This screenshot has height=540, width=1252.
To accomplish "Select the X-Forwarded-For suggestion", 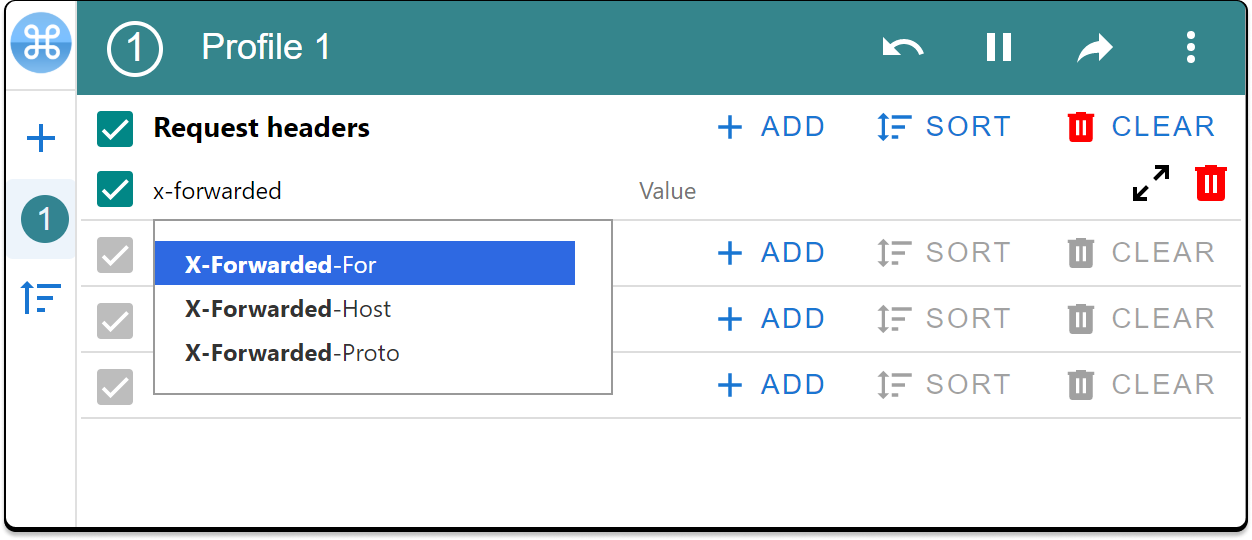I will pyautogui.click(x=364, y=264).
